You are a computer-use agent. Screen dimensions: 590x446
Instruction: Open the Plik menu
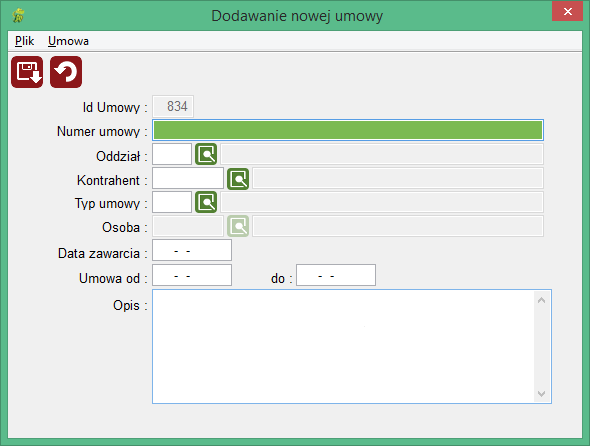point(24,41)
